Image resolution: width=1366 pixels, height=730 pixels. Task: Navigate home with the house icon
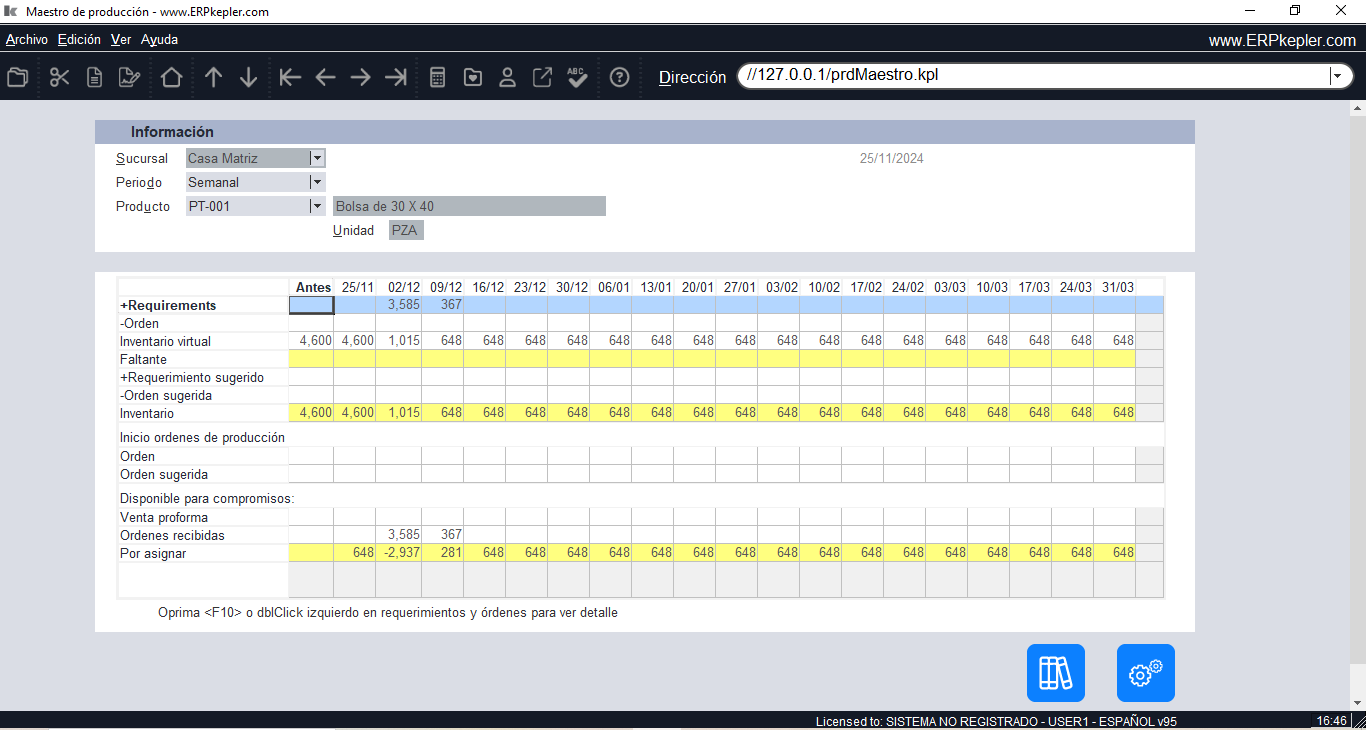click(x=171, y=77)
